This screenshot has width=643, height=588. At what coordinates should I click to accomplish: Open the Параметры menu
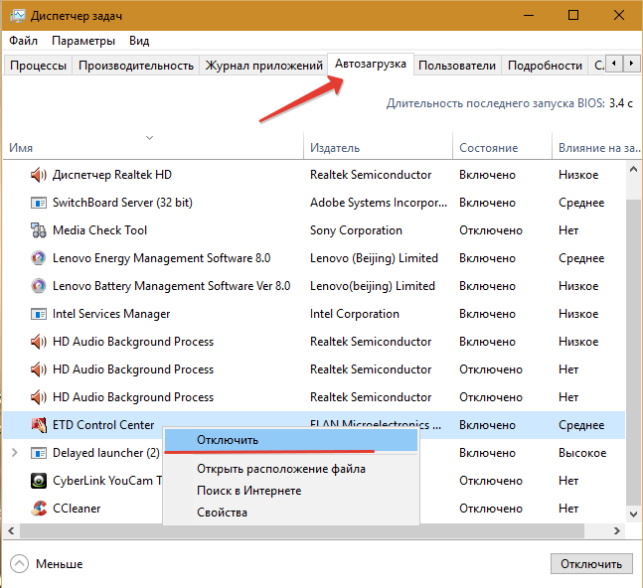point(84,41)
